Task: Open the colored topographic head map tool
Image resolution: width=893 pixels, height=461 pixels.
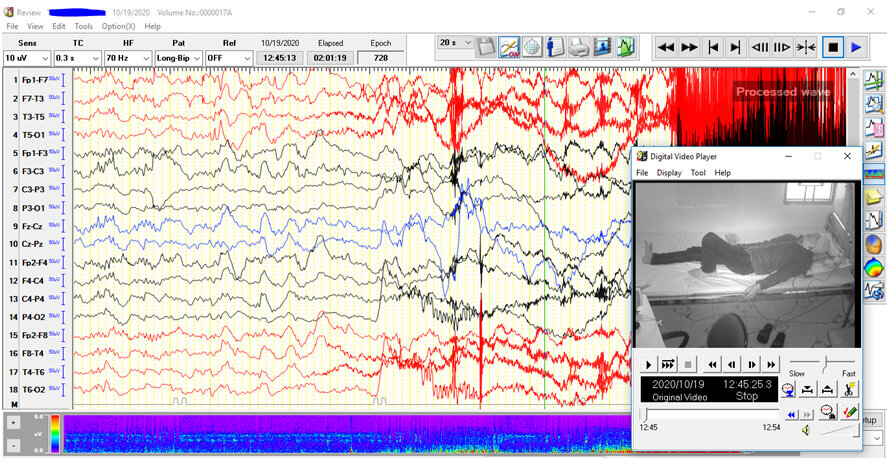Action: click(873, 268)
